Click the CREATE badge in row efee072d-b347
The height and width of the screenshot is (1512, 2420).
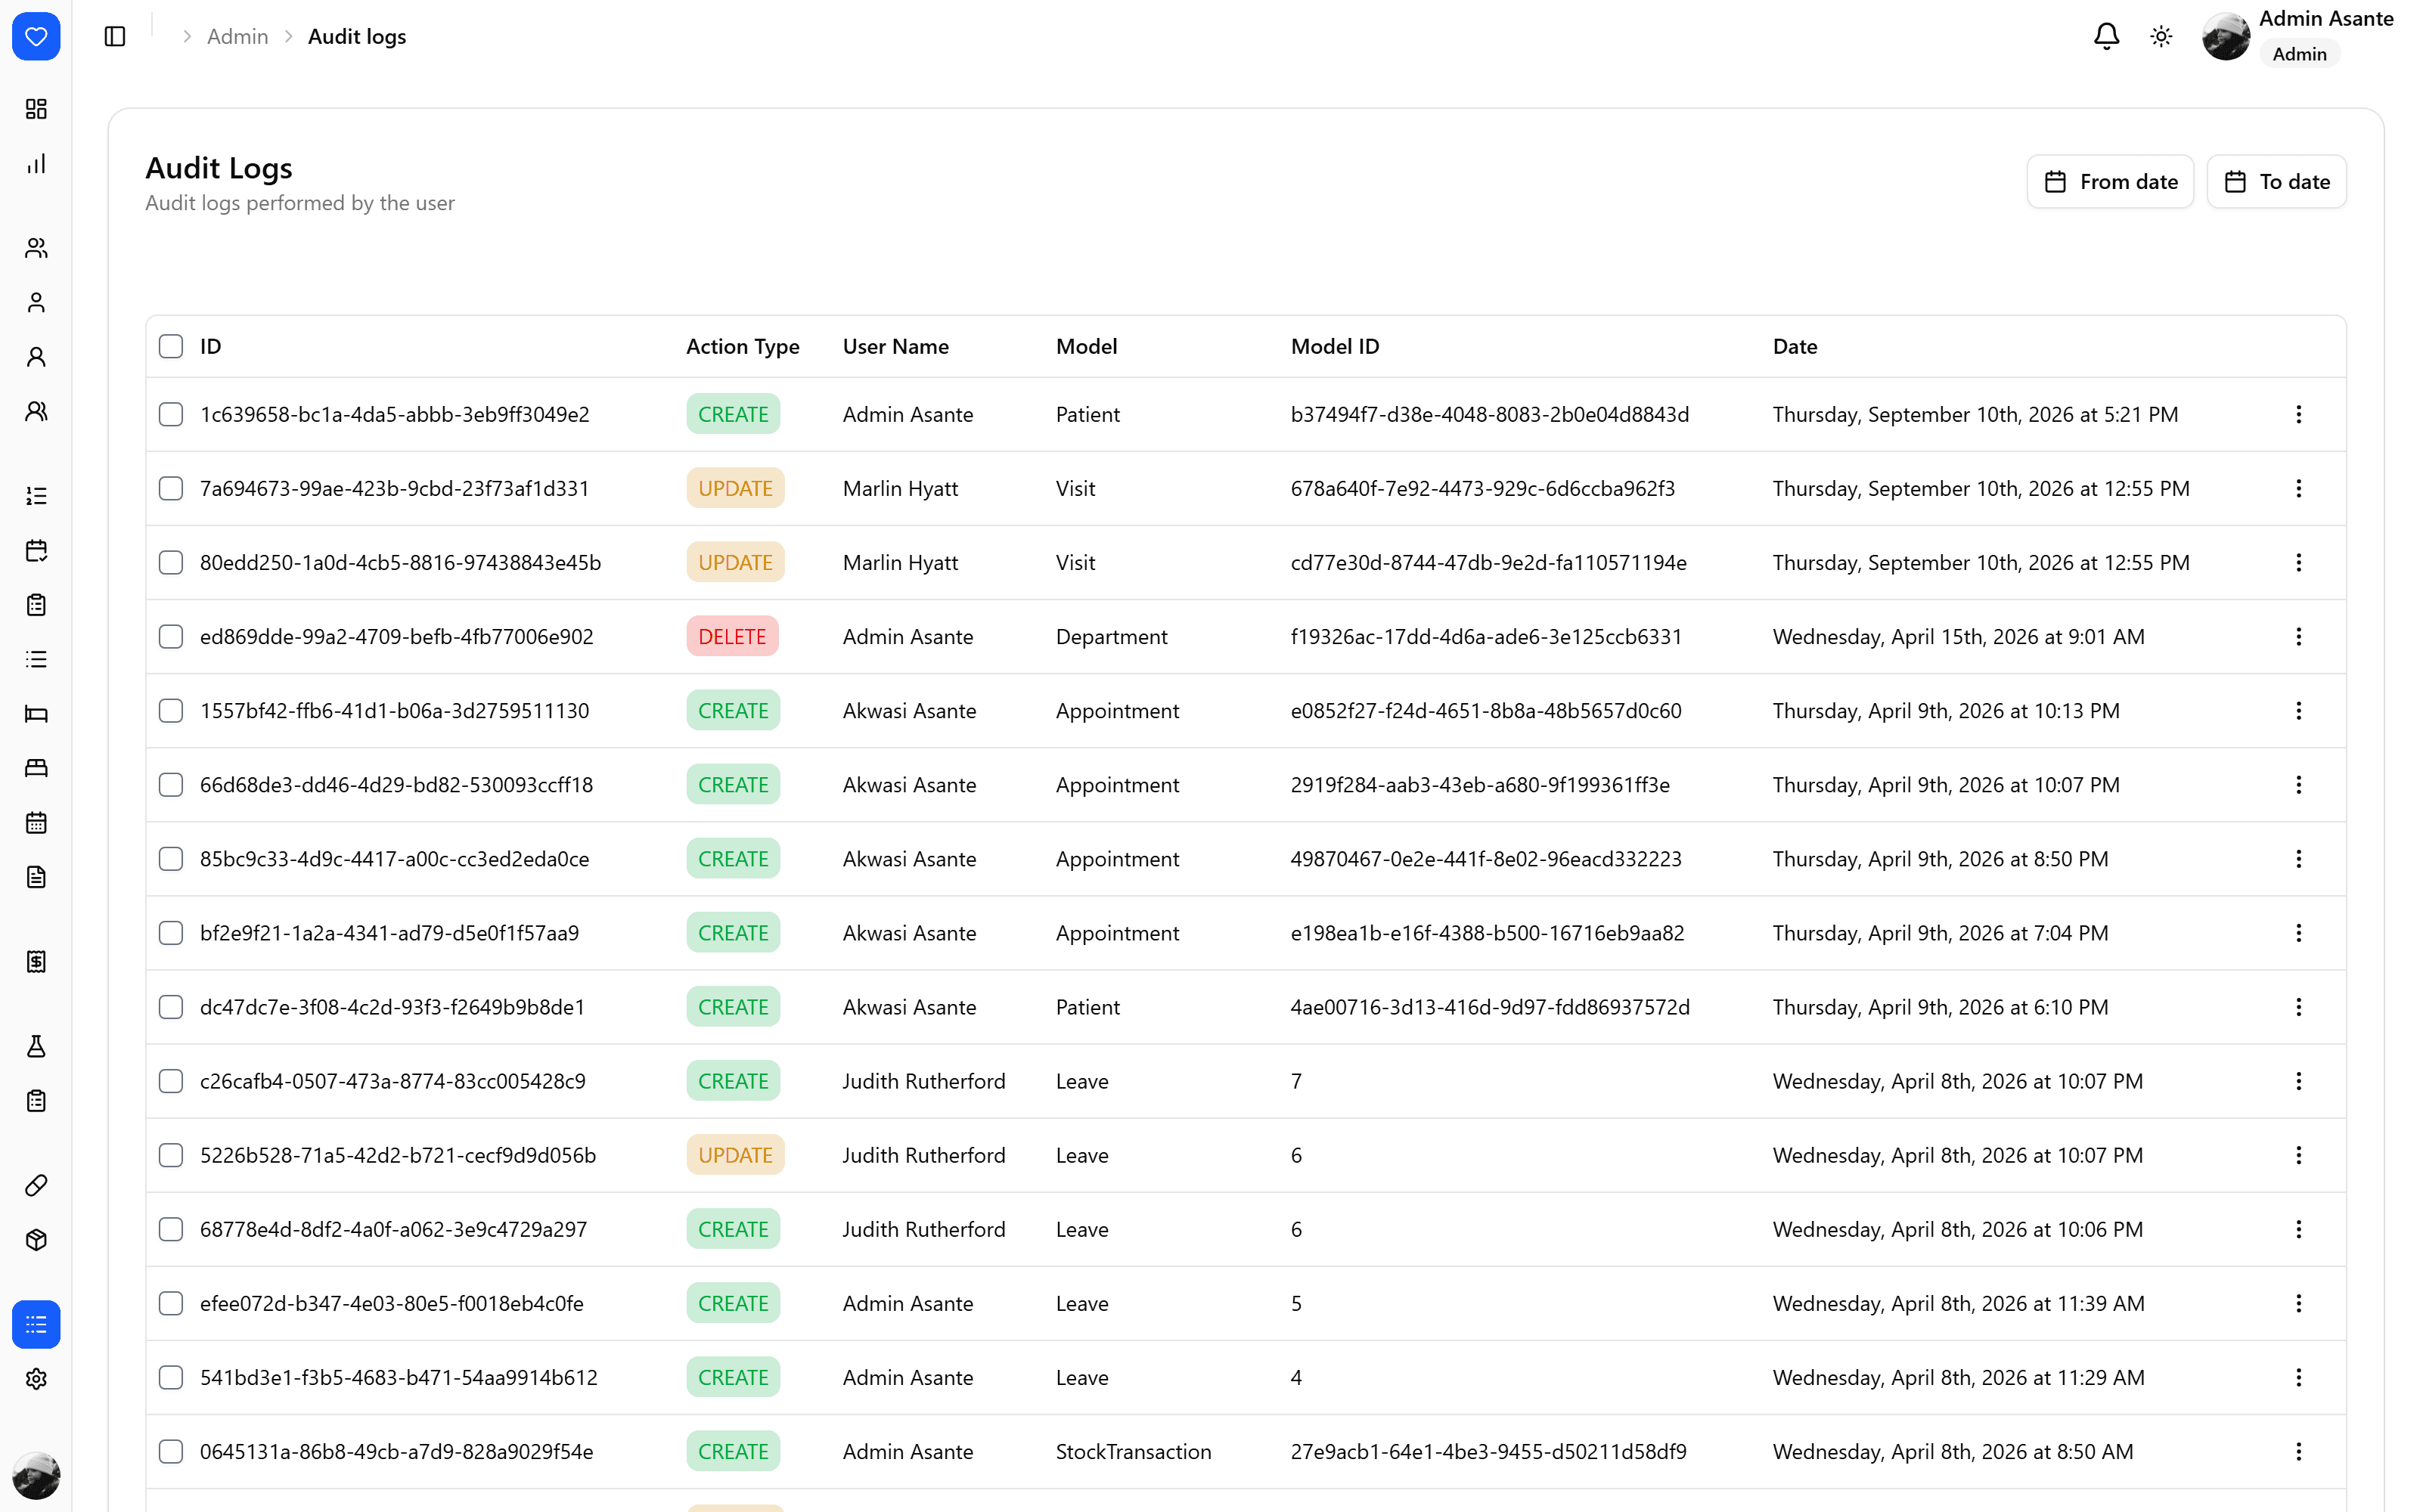733,1303
